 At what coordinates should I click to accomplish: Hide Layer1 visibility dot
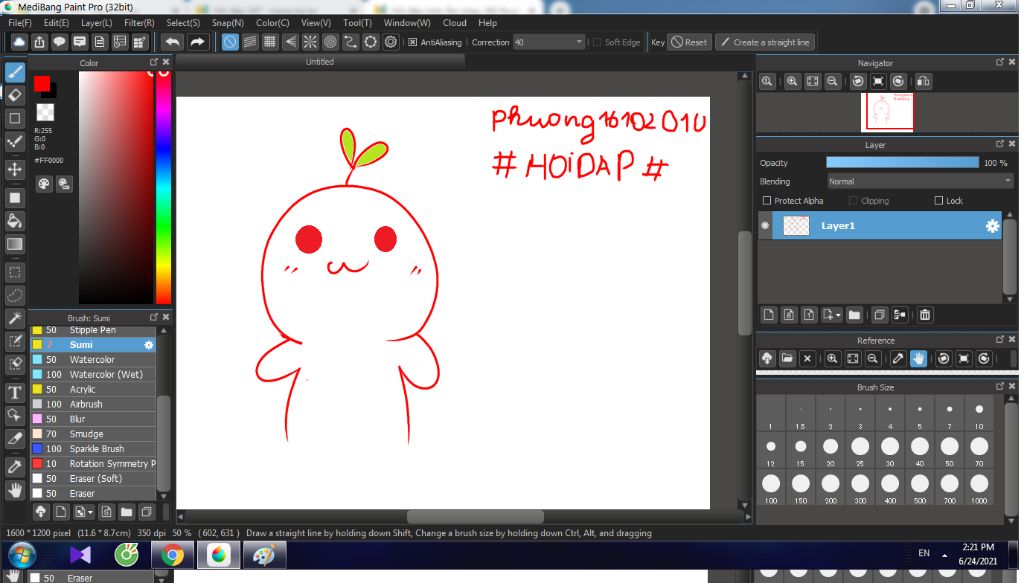(x=765, y=226)
